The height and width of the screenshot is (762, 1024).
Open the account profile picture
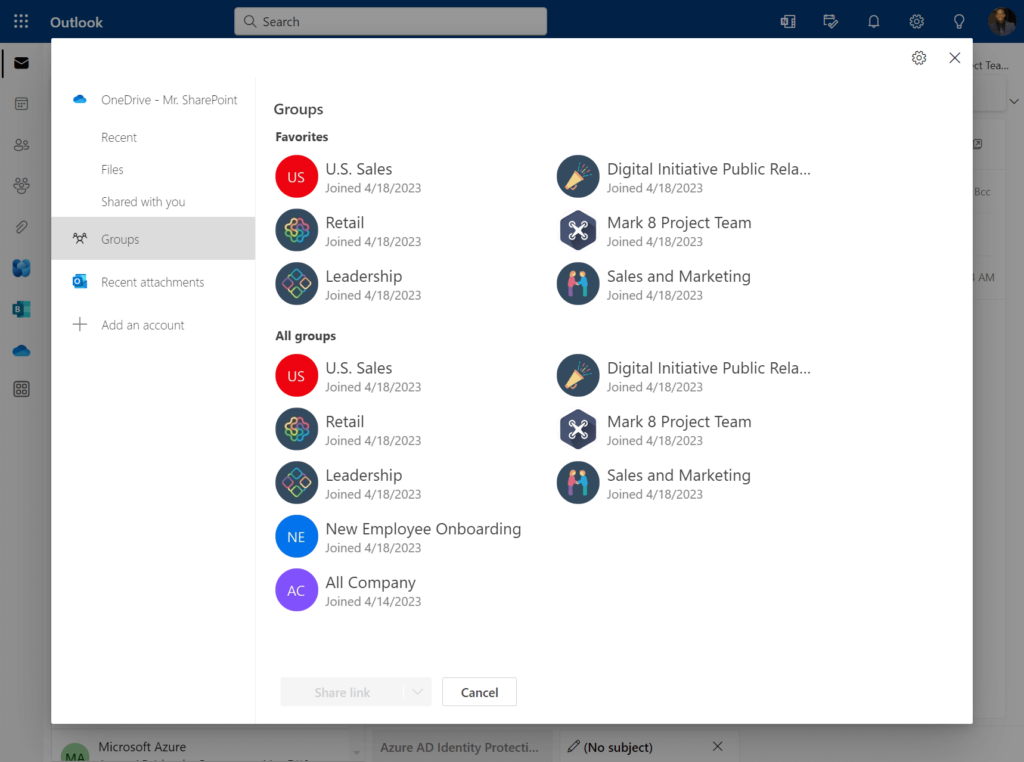tap(1001, 22)
